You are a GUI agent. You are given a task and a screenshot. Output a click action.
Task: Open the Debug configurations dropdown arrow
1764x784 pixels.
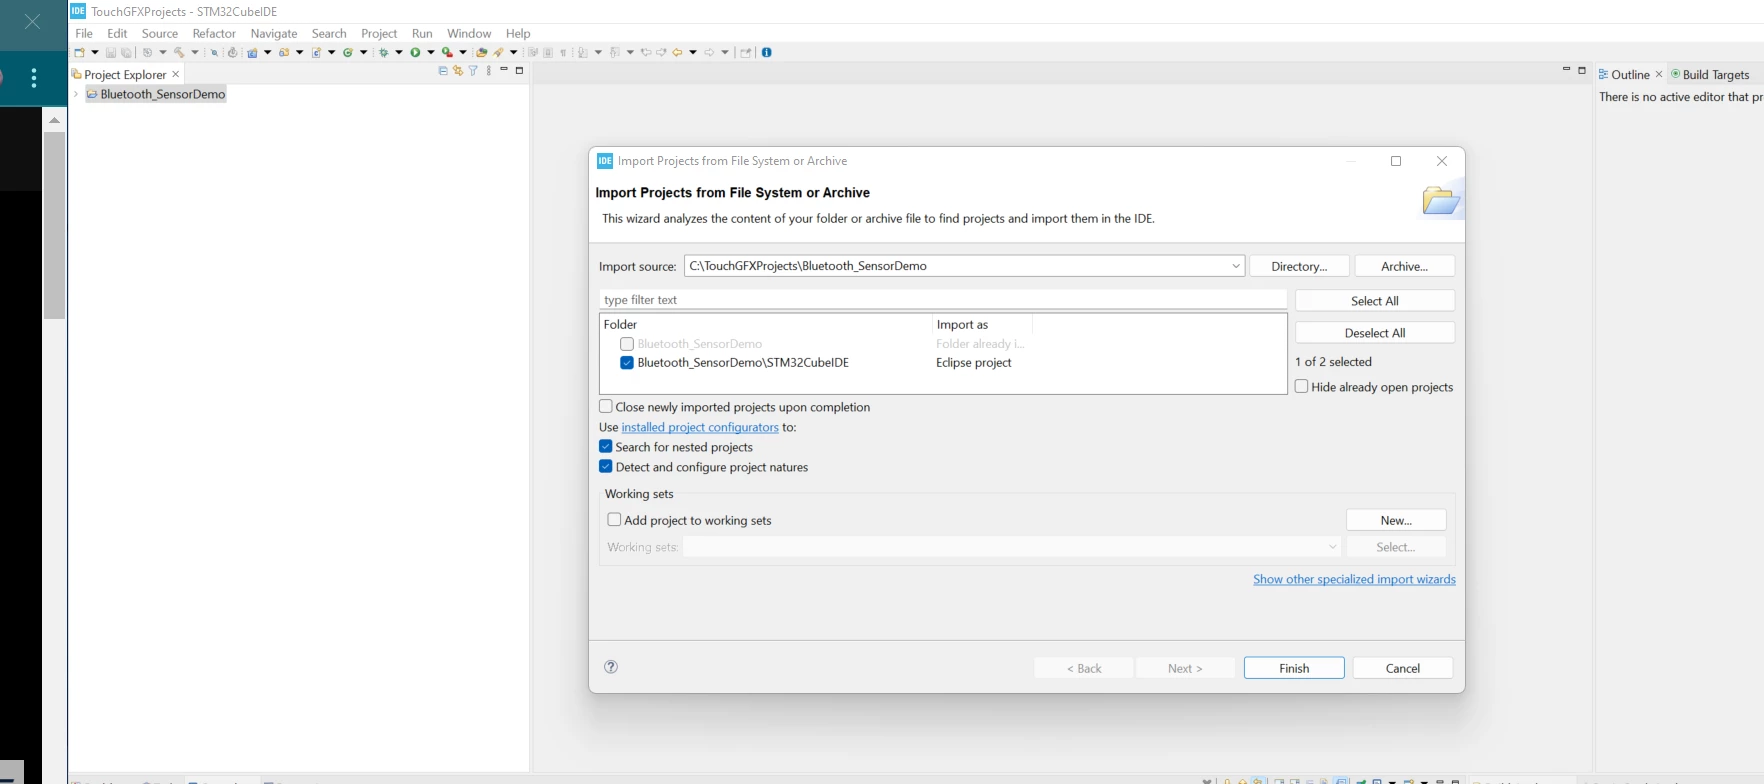[399, 52]
